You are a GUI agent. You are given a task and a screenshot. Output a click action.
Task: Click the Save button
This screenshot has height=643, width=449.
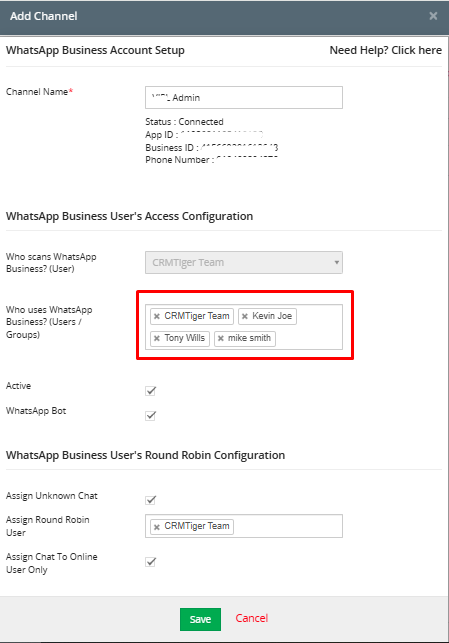coord(200,619)
